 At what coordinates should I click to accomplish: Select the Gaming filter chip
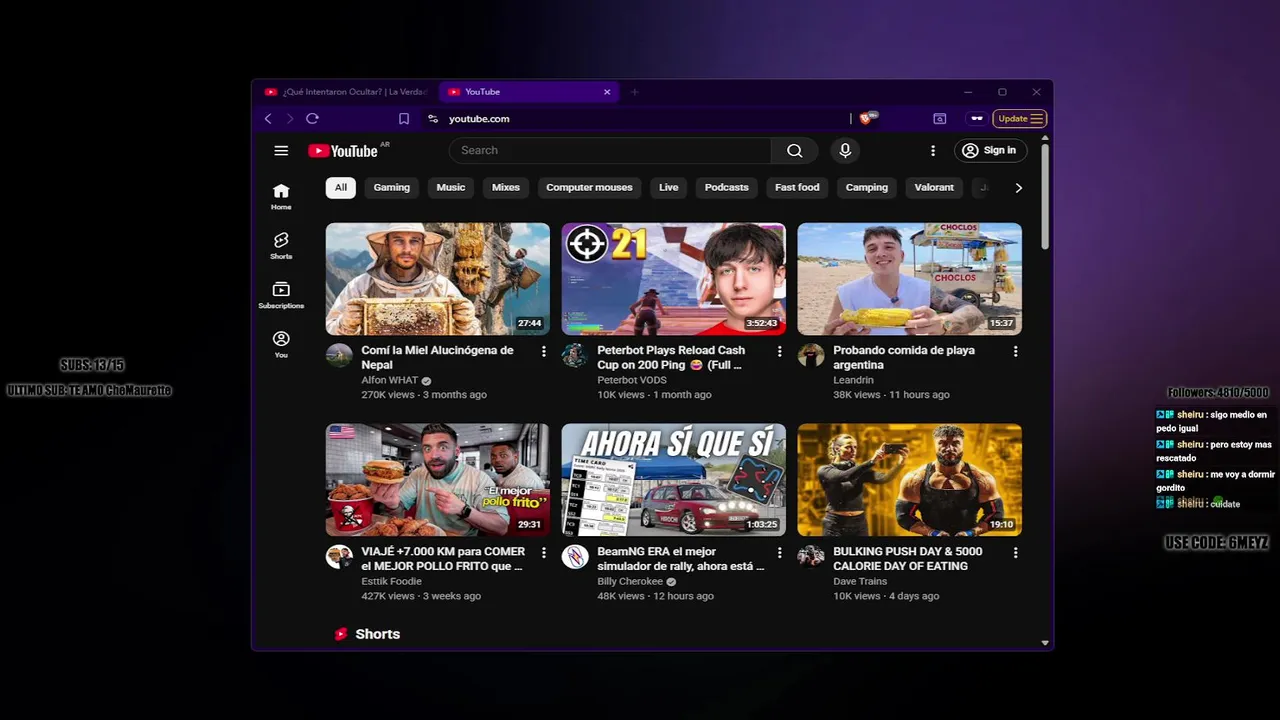(392, 187)
